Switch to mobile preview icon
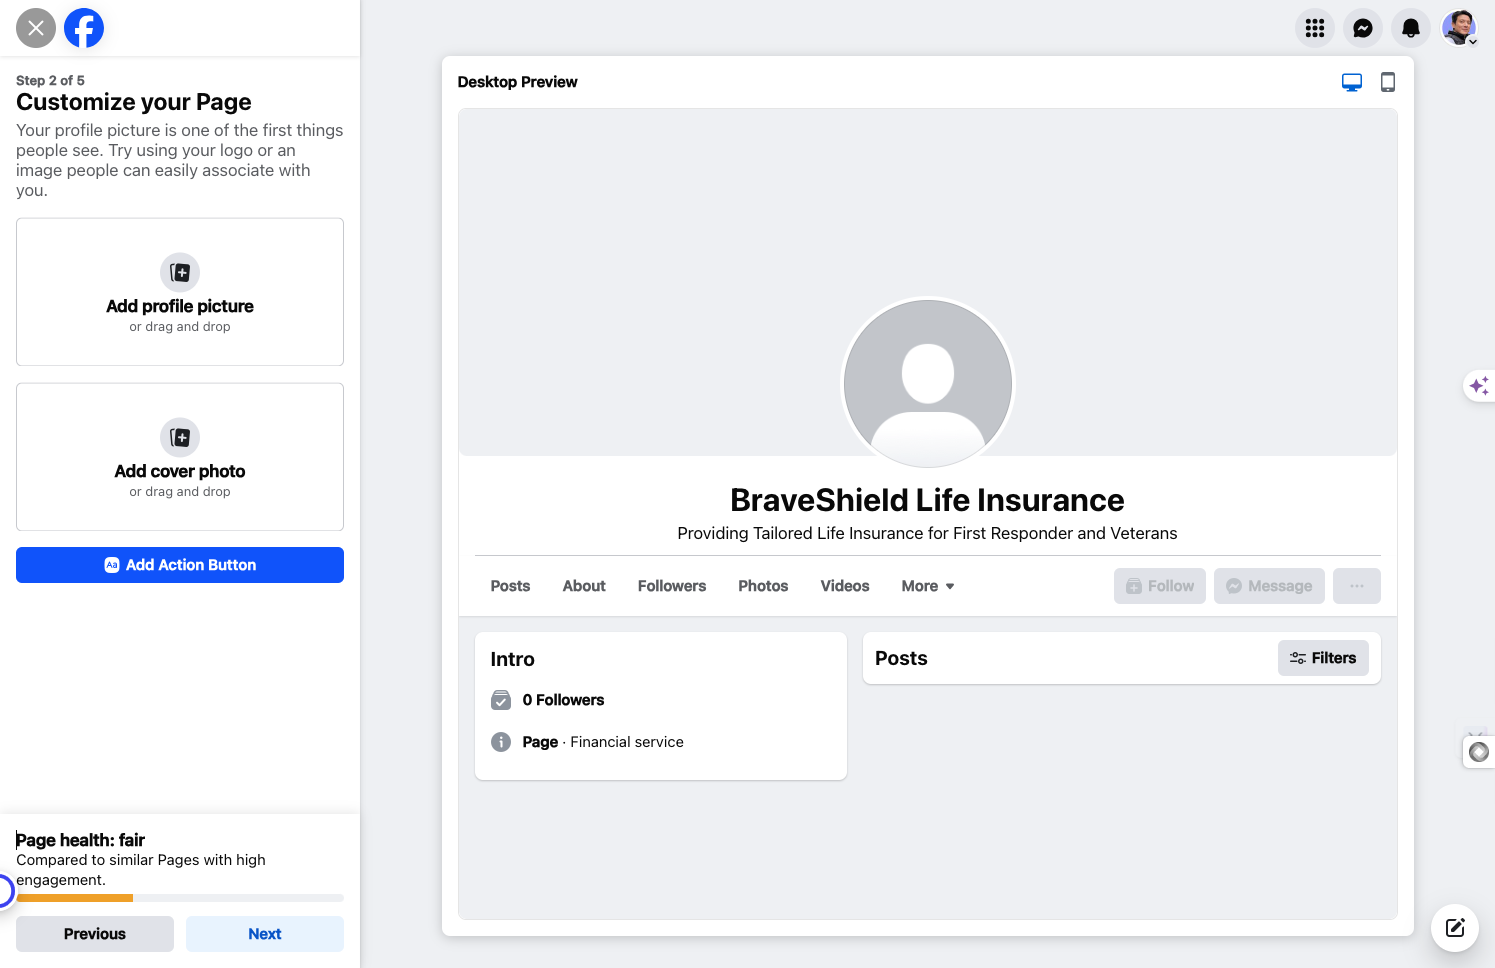Screen dimensions: 1495x968 pyautogui.click(x=1388, y=82)
